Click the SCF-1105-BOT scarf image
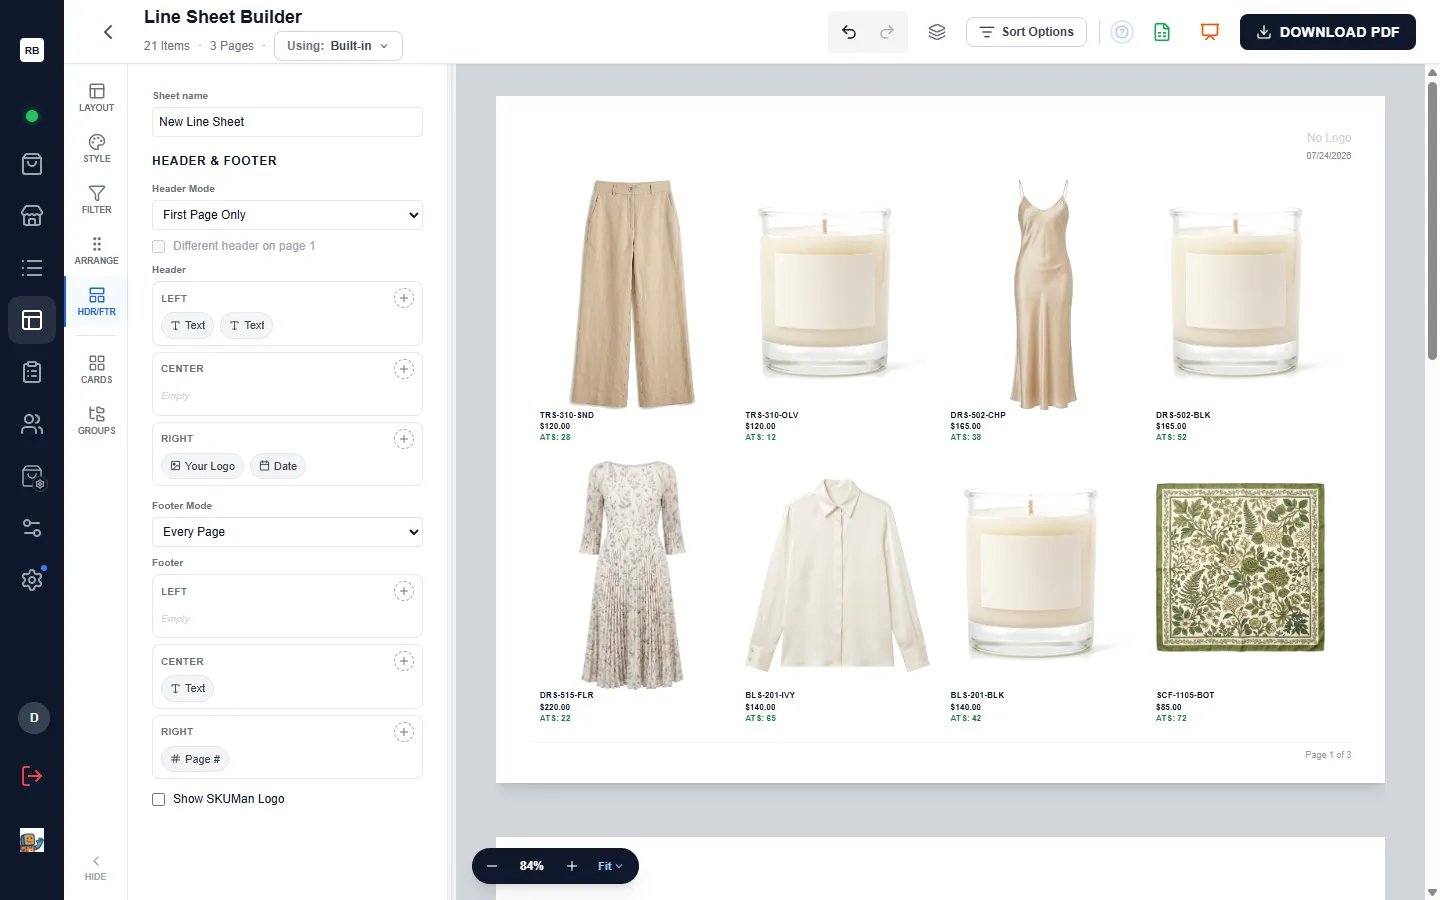Screen dimensions: 1440x900 click(x=1240, y=567)
